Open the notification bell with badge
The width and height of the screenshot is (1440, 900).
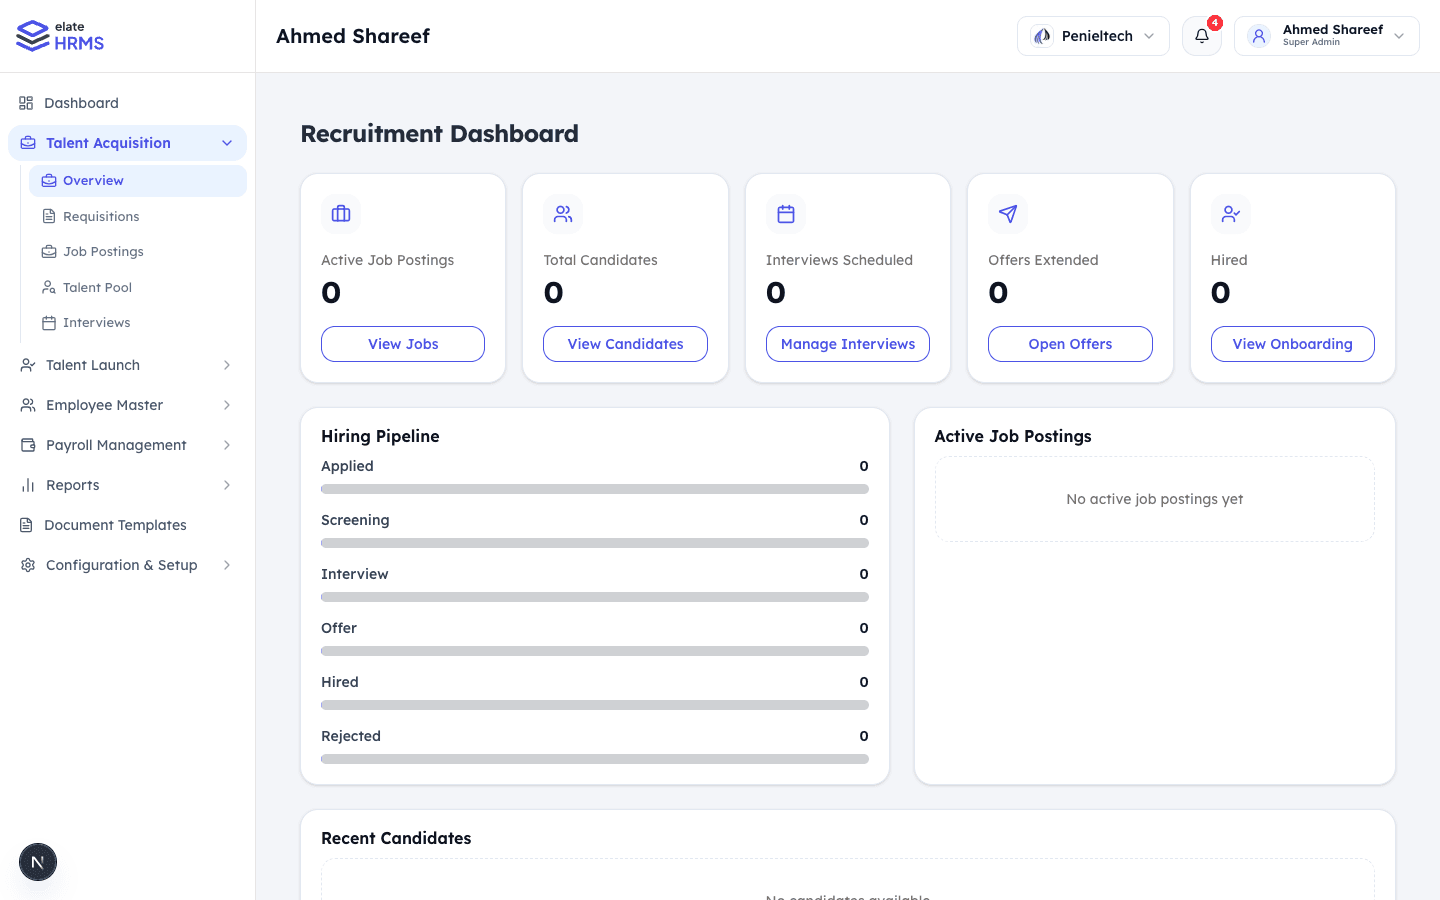[x=1201, y=36]
